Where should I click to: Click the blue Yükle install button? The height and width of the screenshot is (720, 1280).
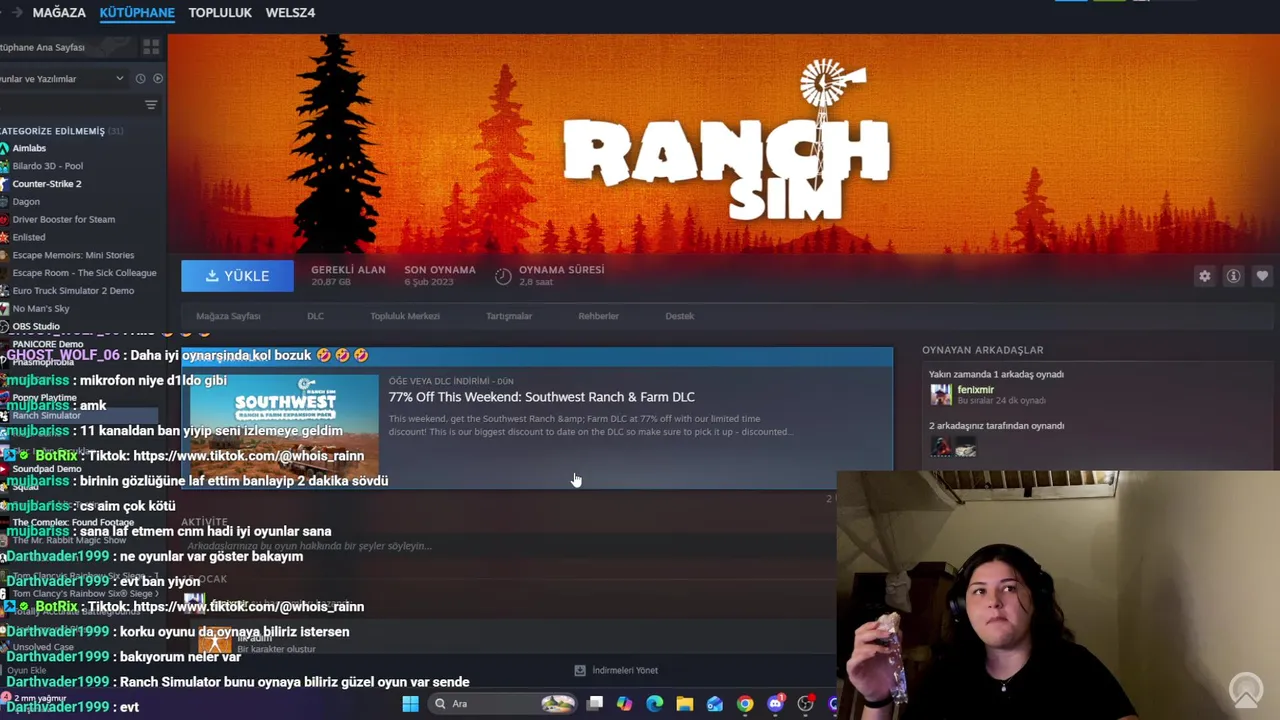(237, 276)
